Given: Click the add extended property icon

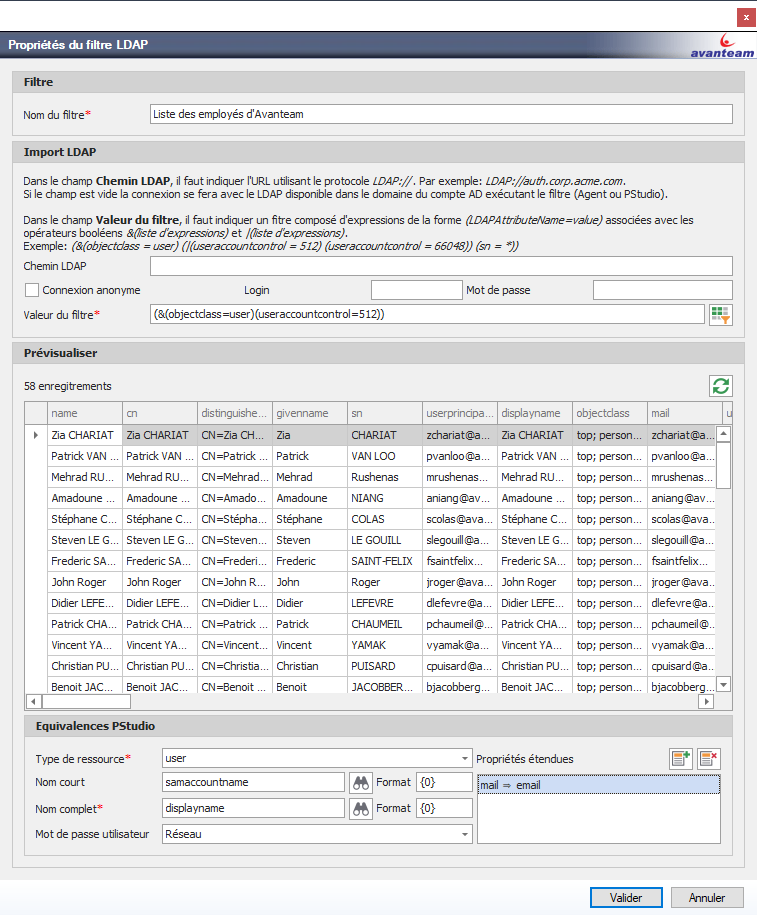Looking at the screenshot, I should click(680, 759).
